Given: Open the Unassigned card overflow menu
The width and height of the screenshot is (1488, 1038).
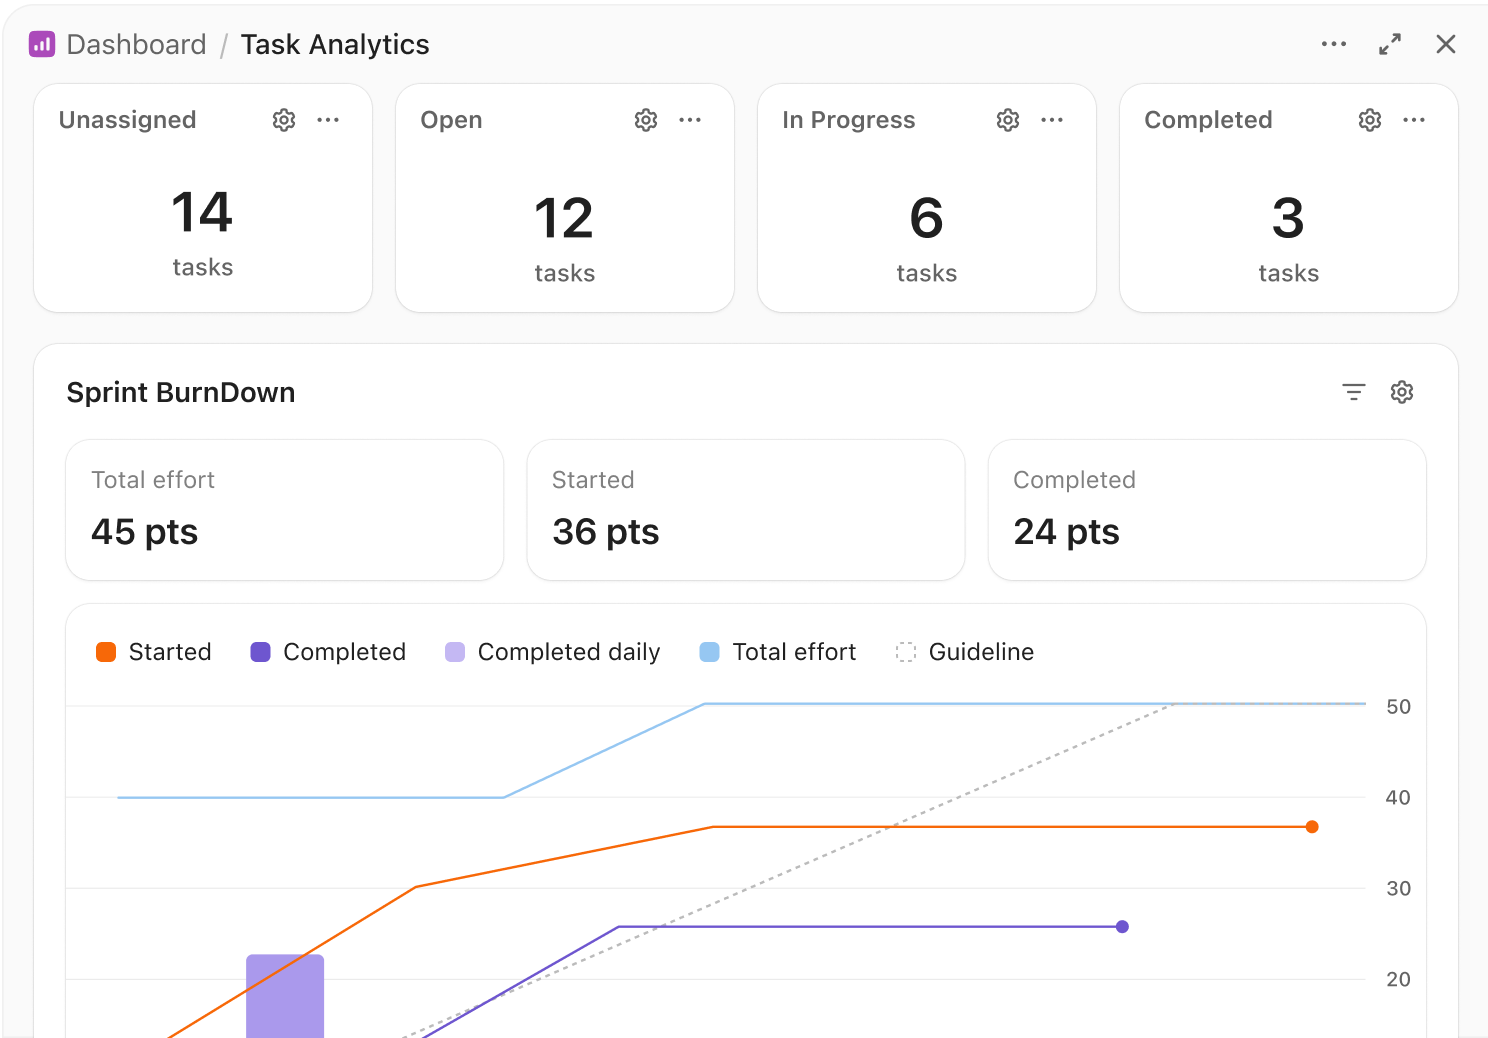Looking at the screenshot, I should 329,120.
